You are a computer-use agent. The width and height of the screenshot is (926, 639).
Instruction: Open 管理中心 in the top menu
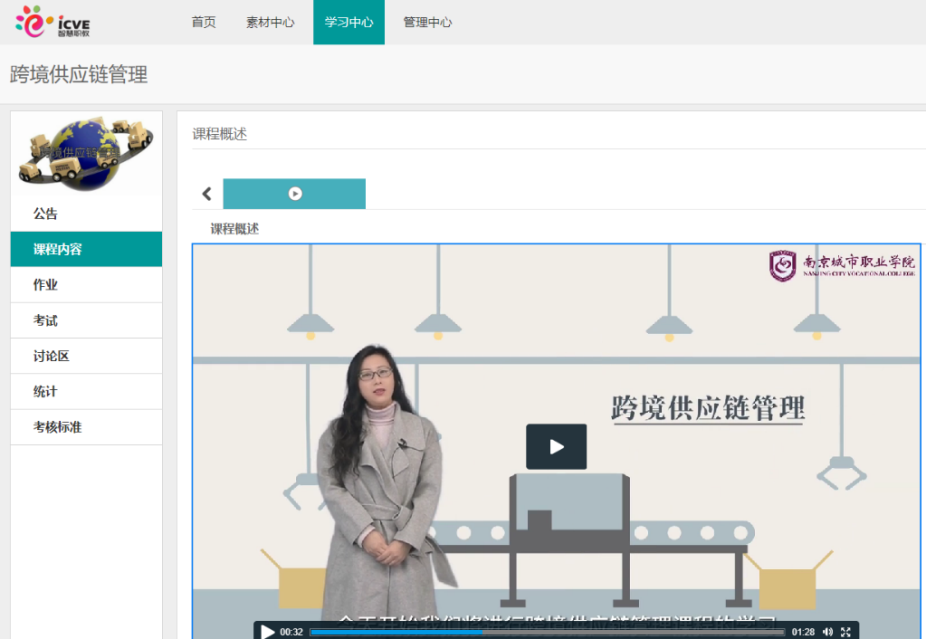click(x=427, y=22)
